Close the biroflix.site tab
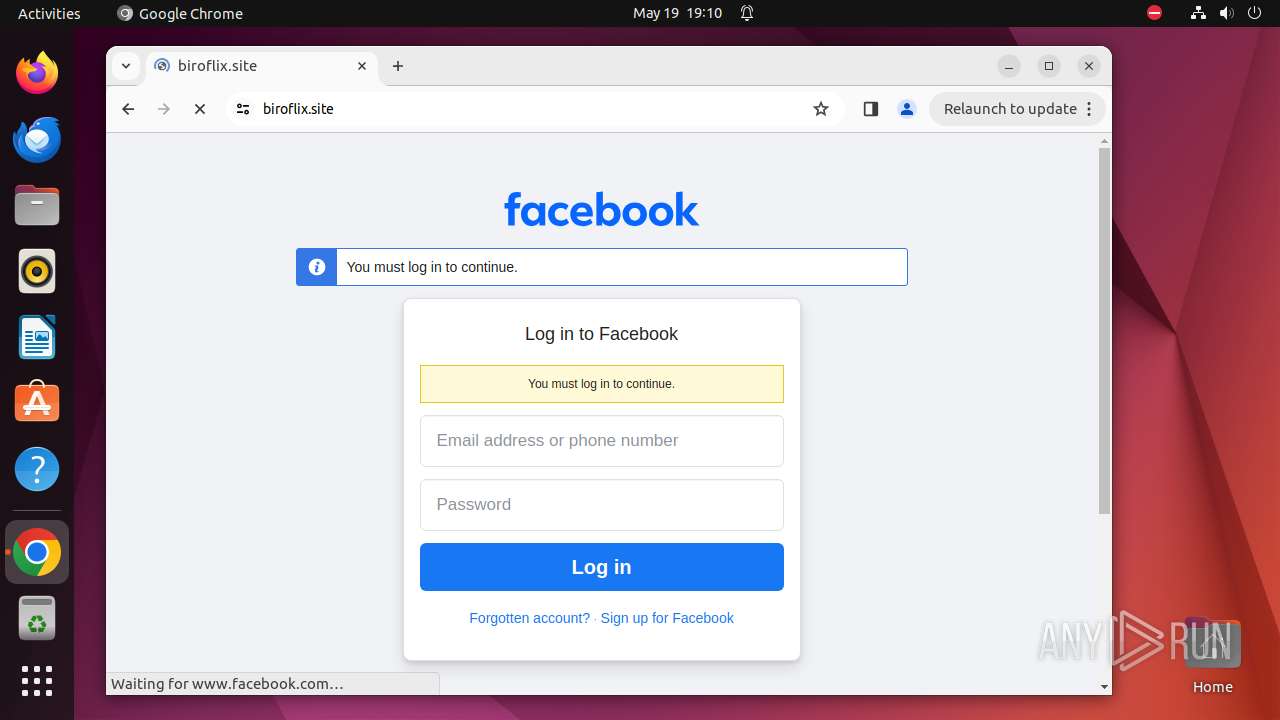The width and height of the screenshot is (1280, 720). point(362,66)
